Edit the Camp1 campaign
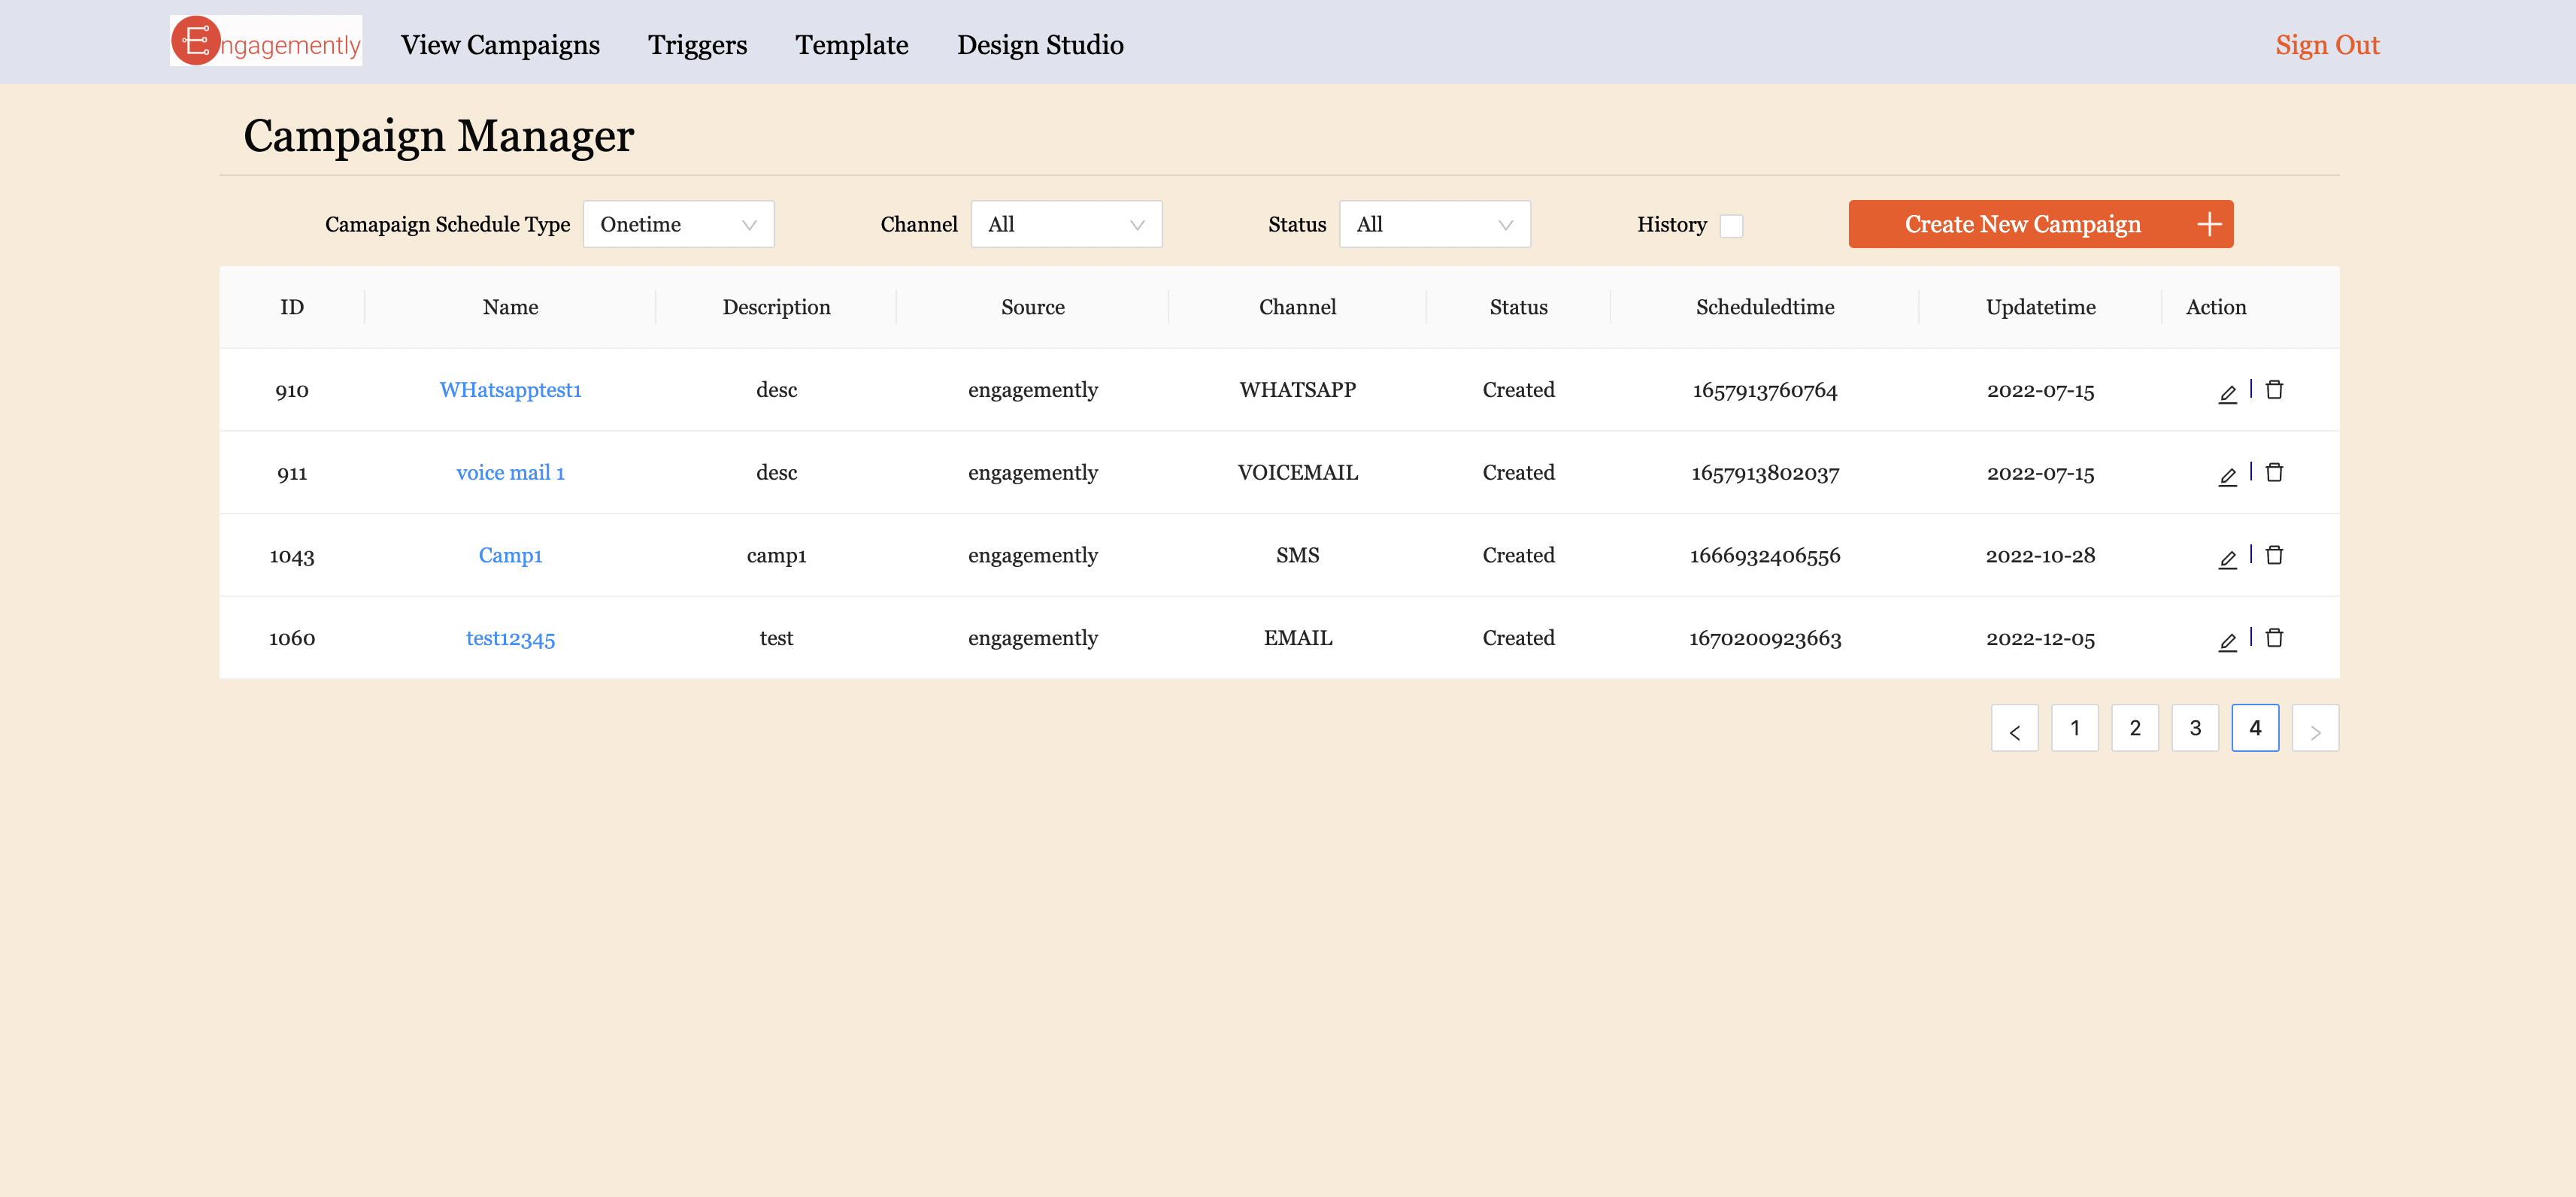Image resolution: width=2576 pixels, height=1197 pixels. click(x=2227, y=559)
